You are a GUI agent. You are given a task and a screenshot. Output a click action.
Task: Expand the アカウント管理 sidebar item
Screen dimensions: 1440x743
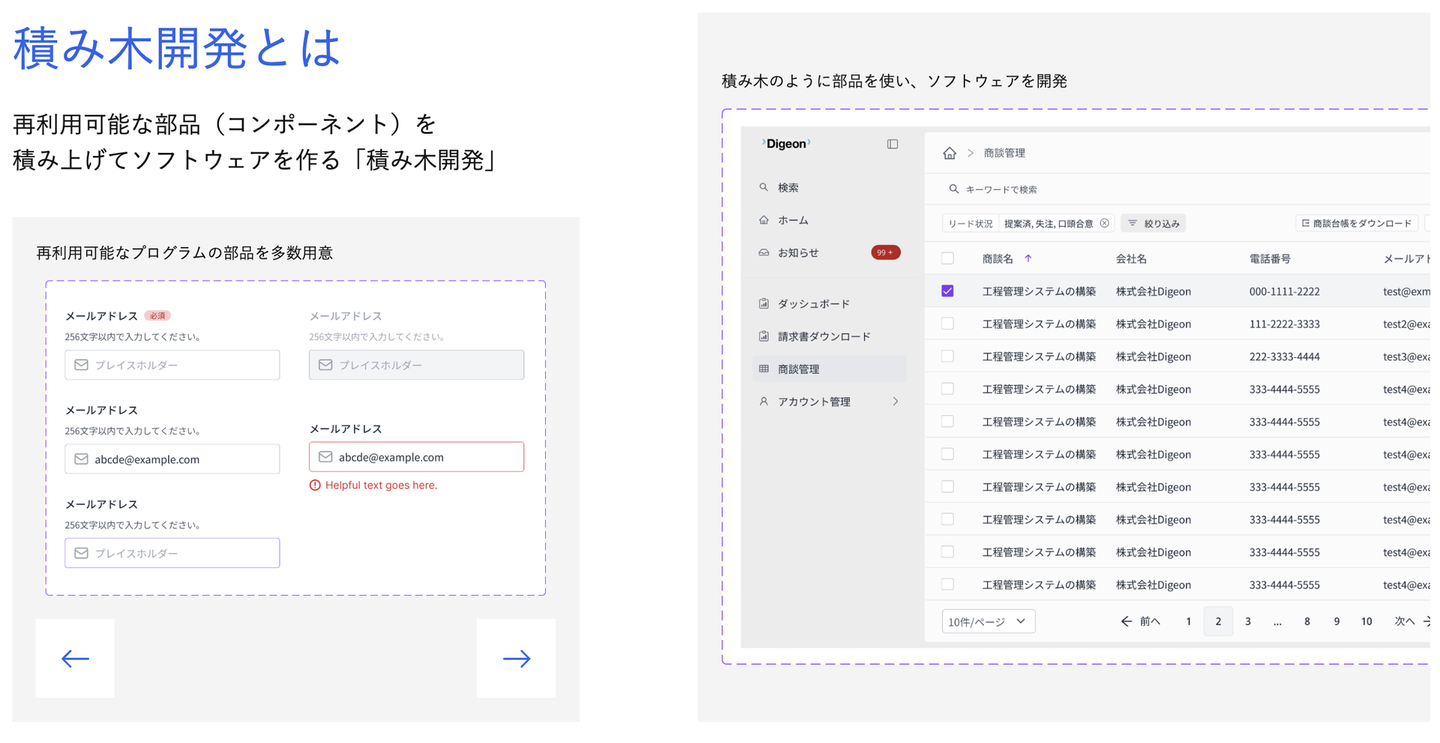(x=829, y=401)
